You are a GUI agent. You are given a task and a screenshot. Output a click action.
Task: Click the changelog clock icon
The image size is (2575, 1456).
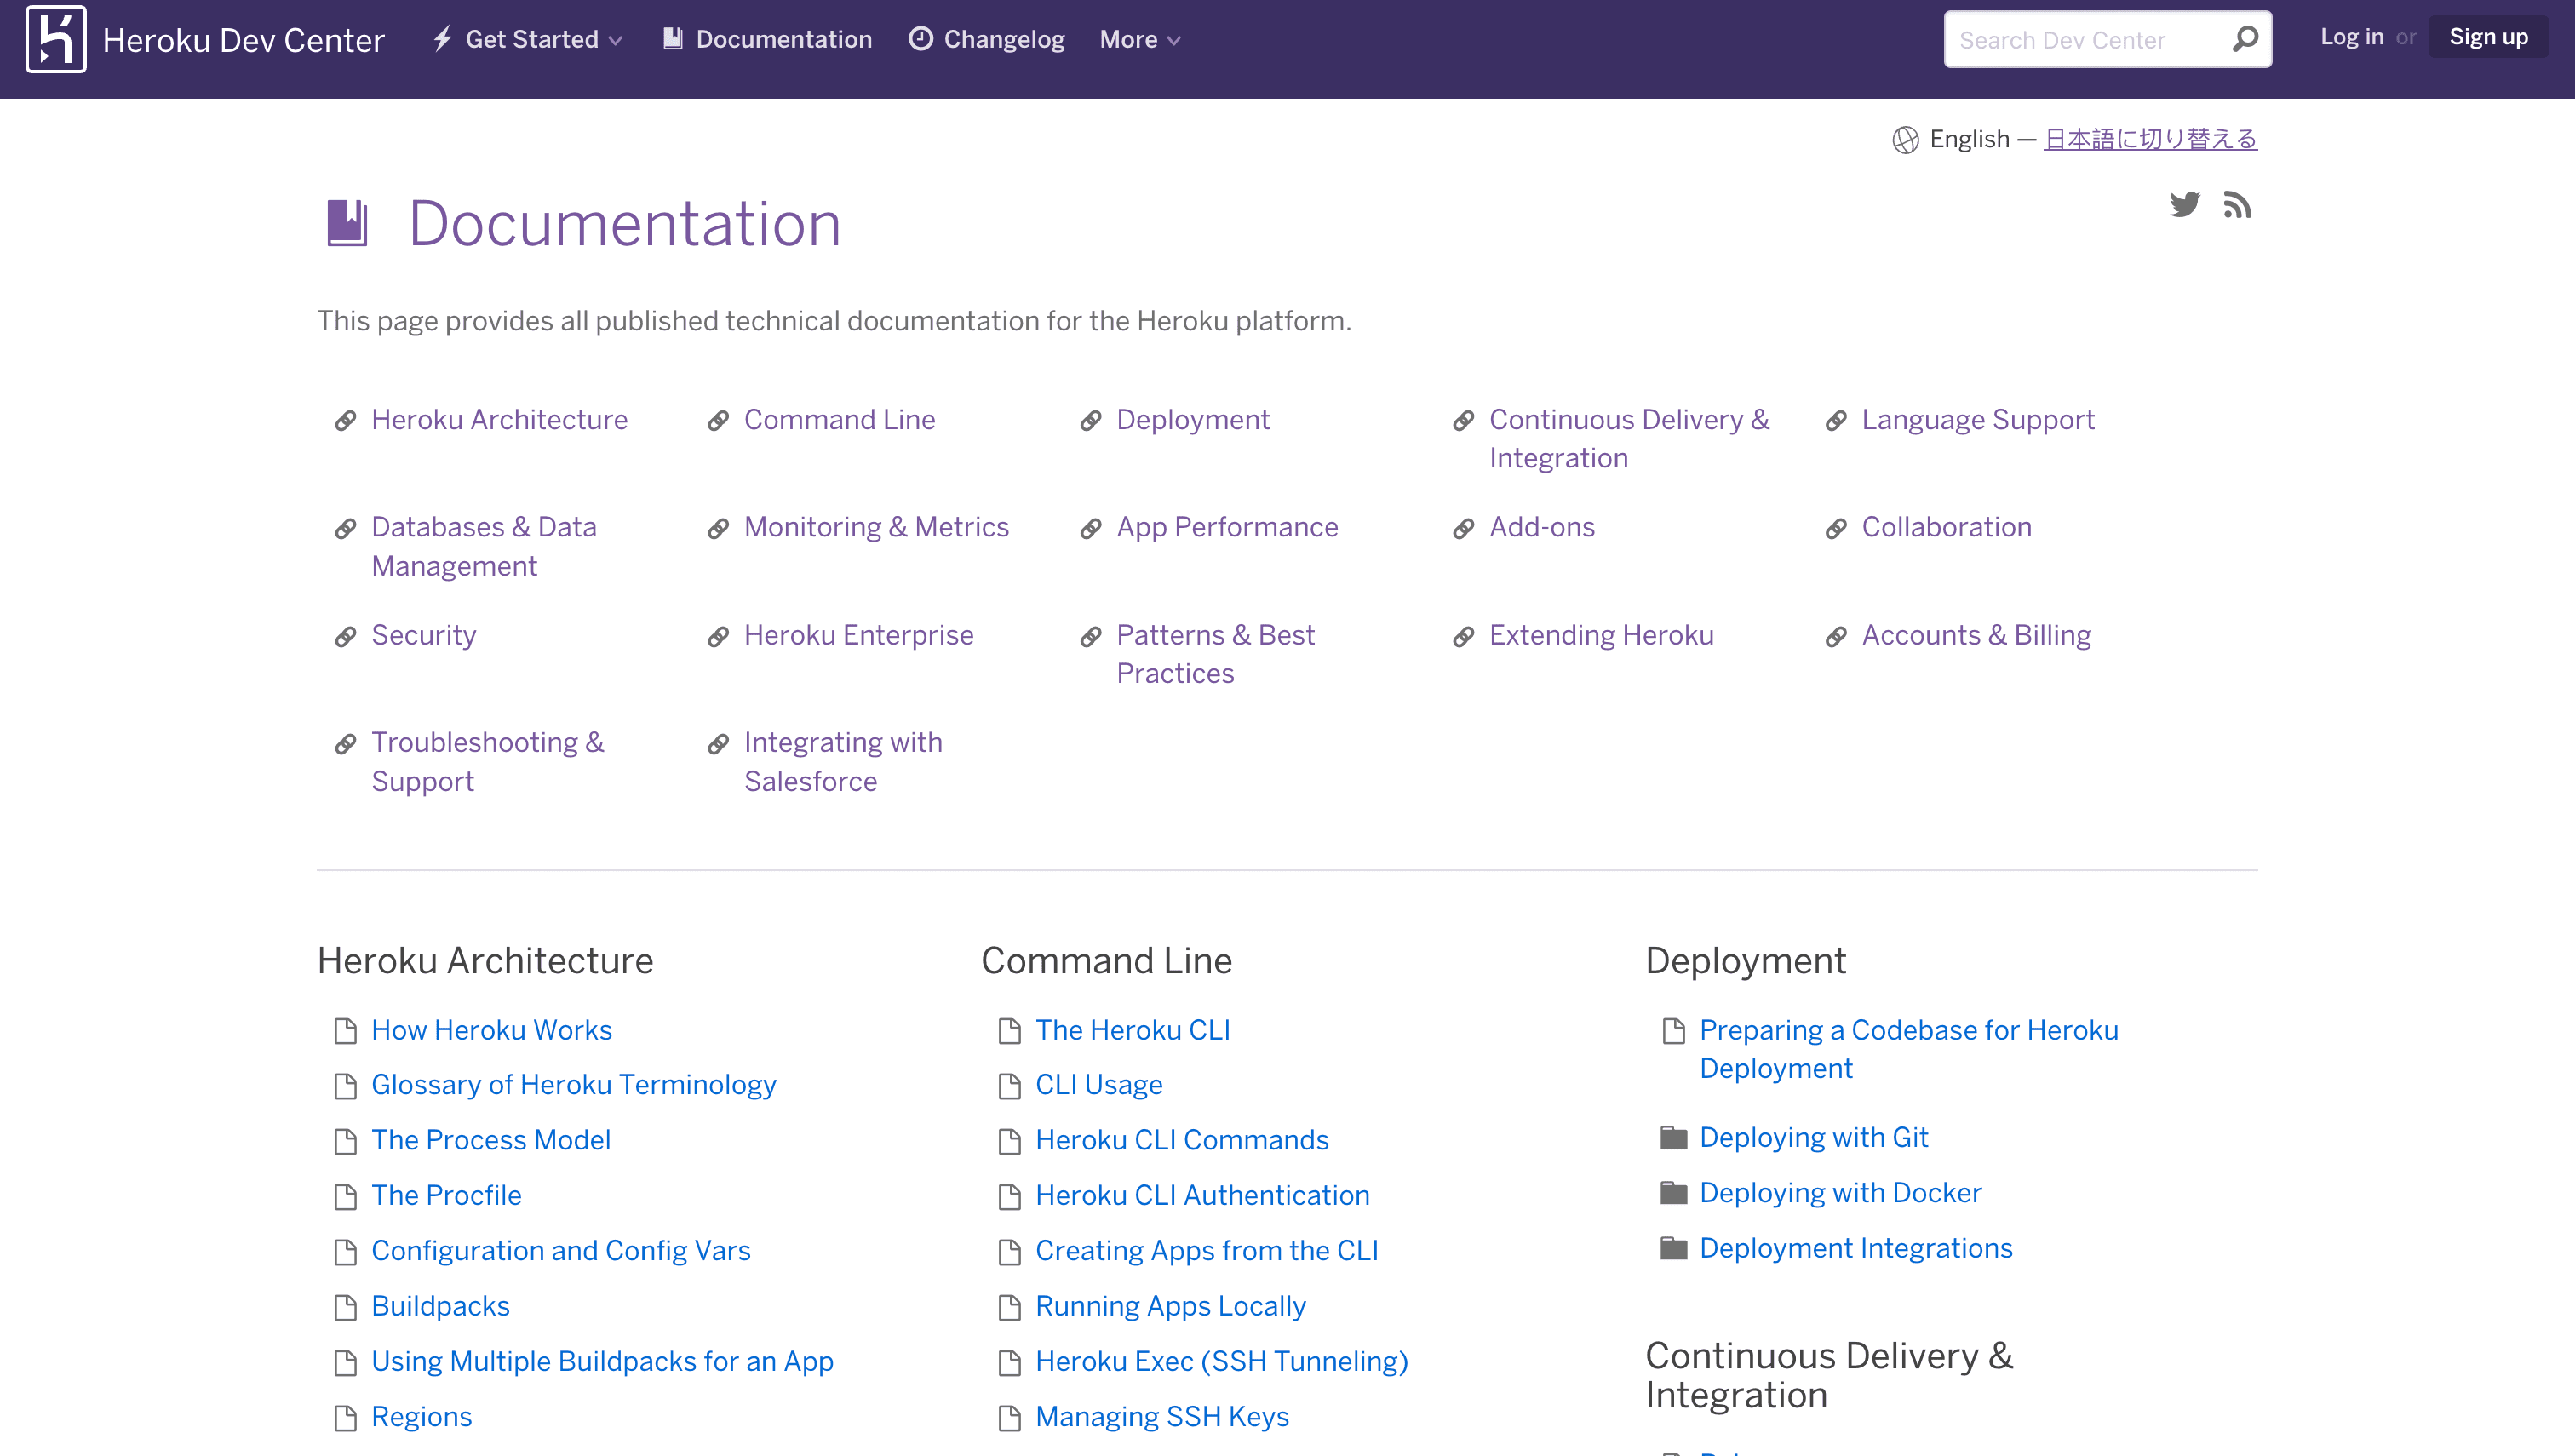click(921, 39)
